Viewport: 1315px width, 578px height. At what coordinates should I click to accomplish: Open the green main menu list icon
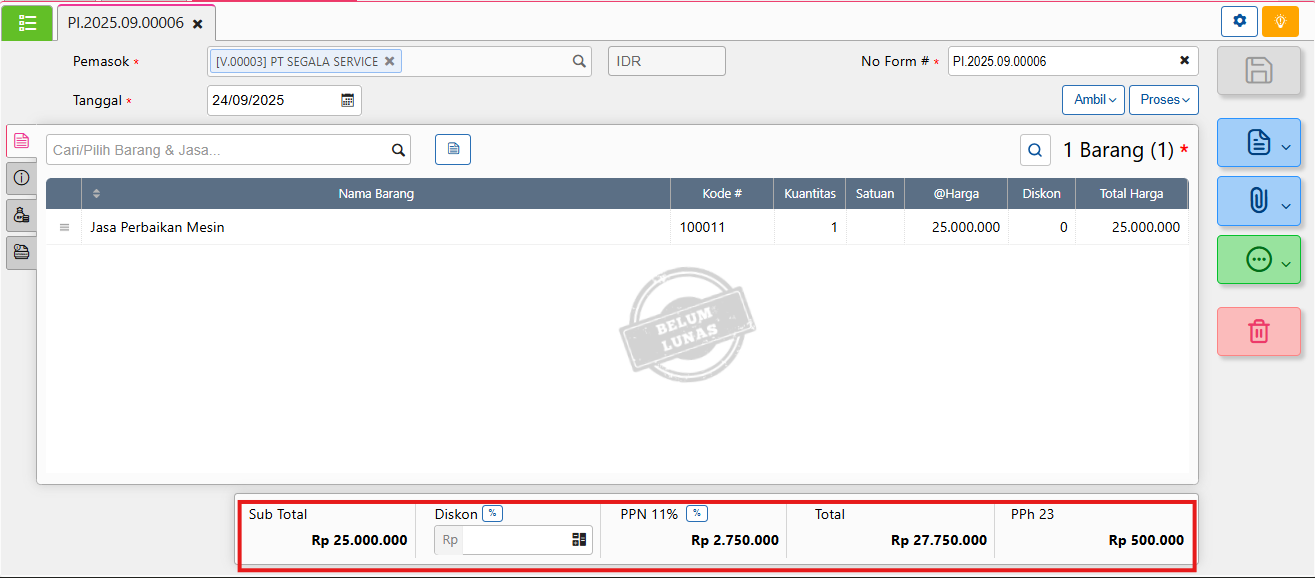27,22
